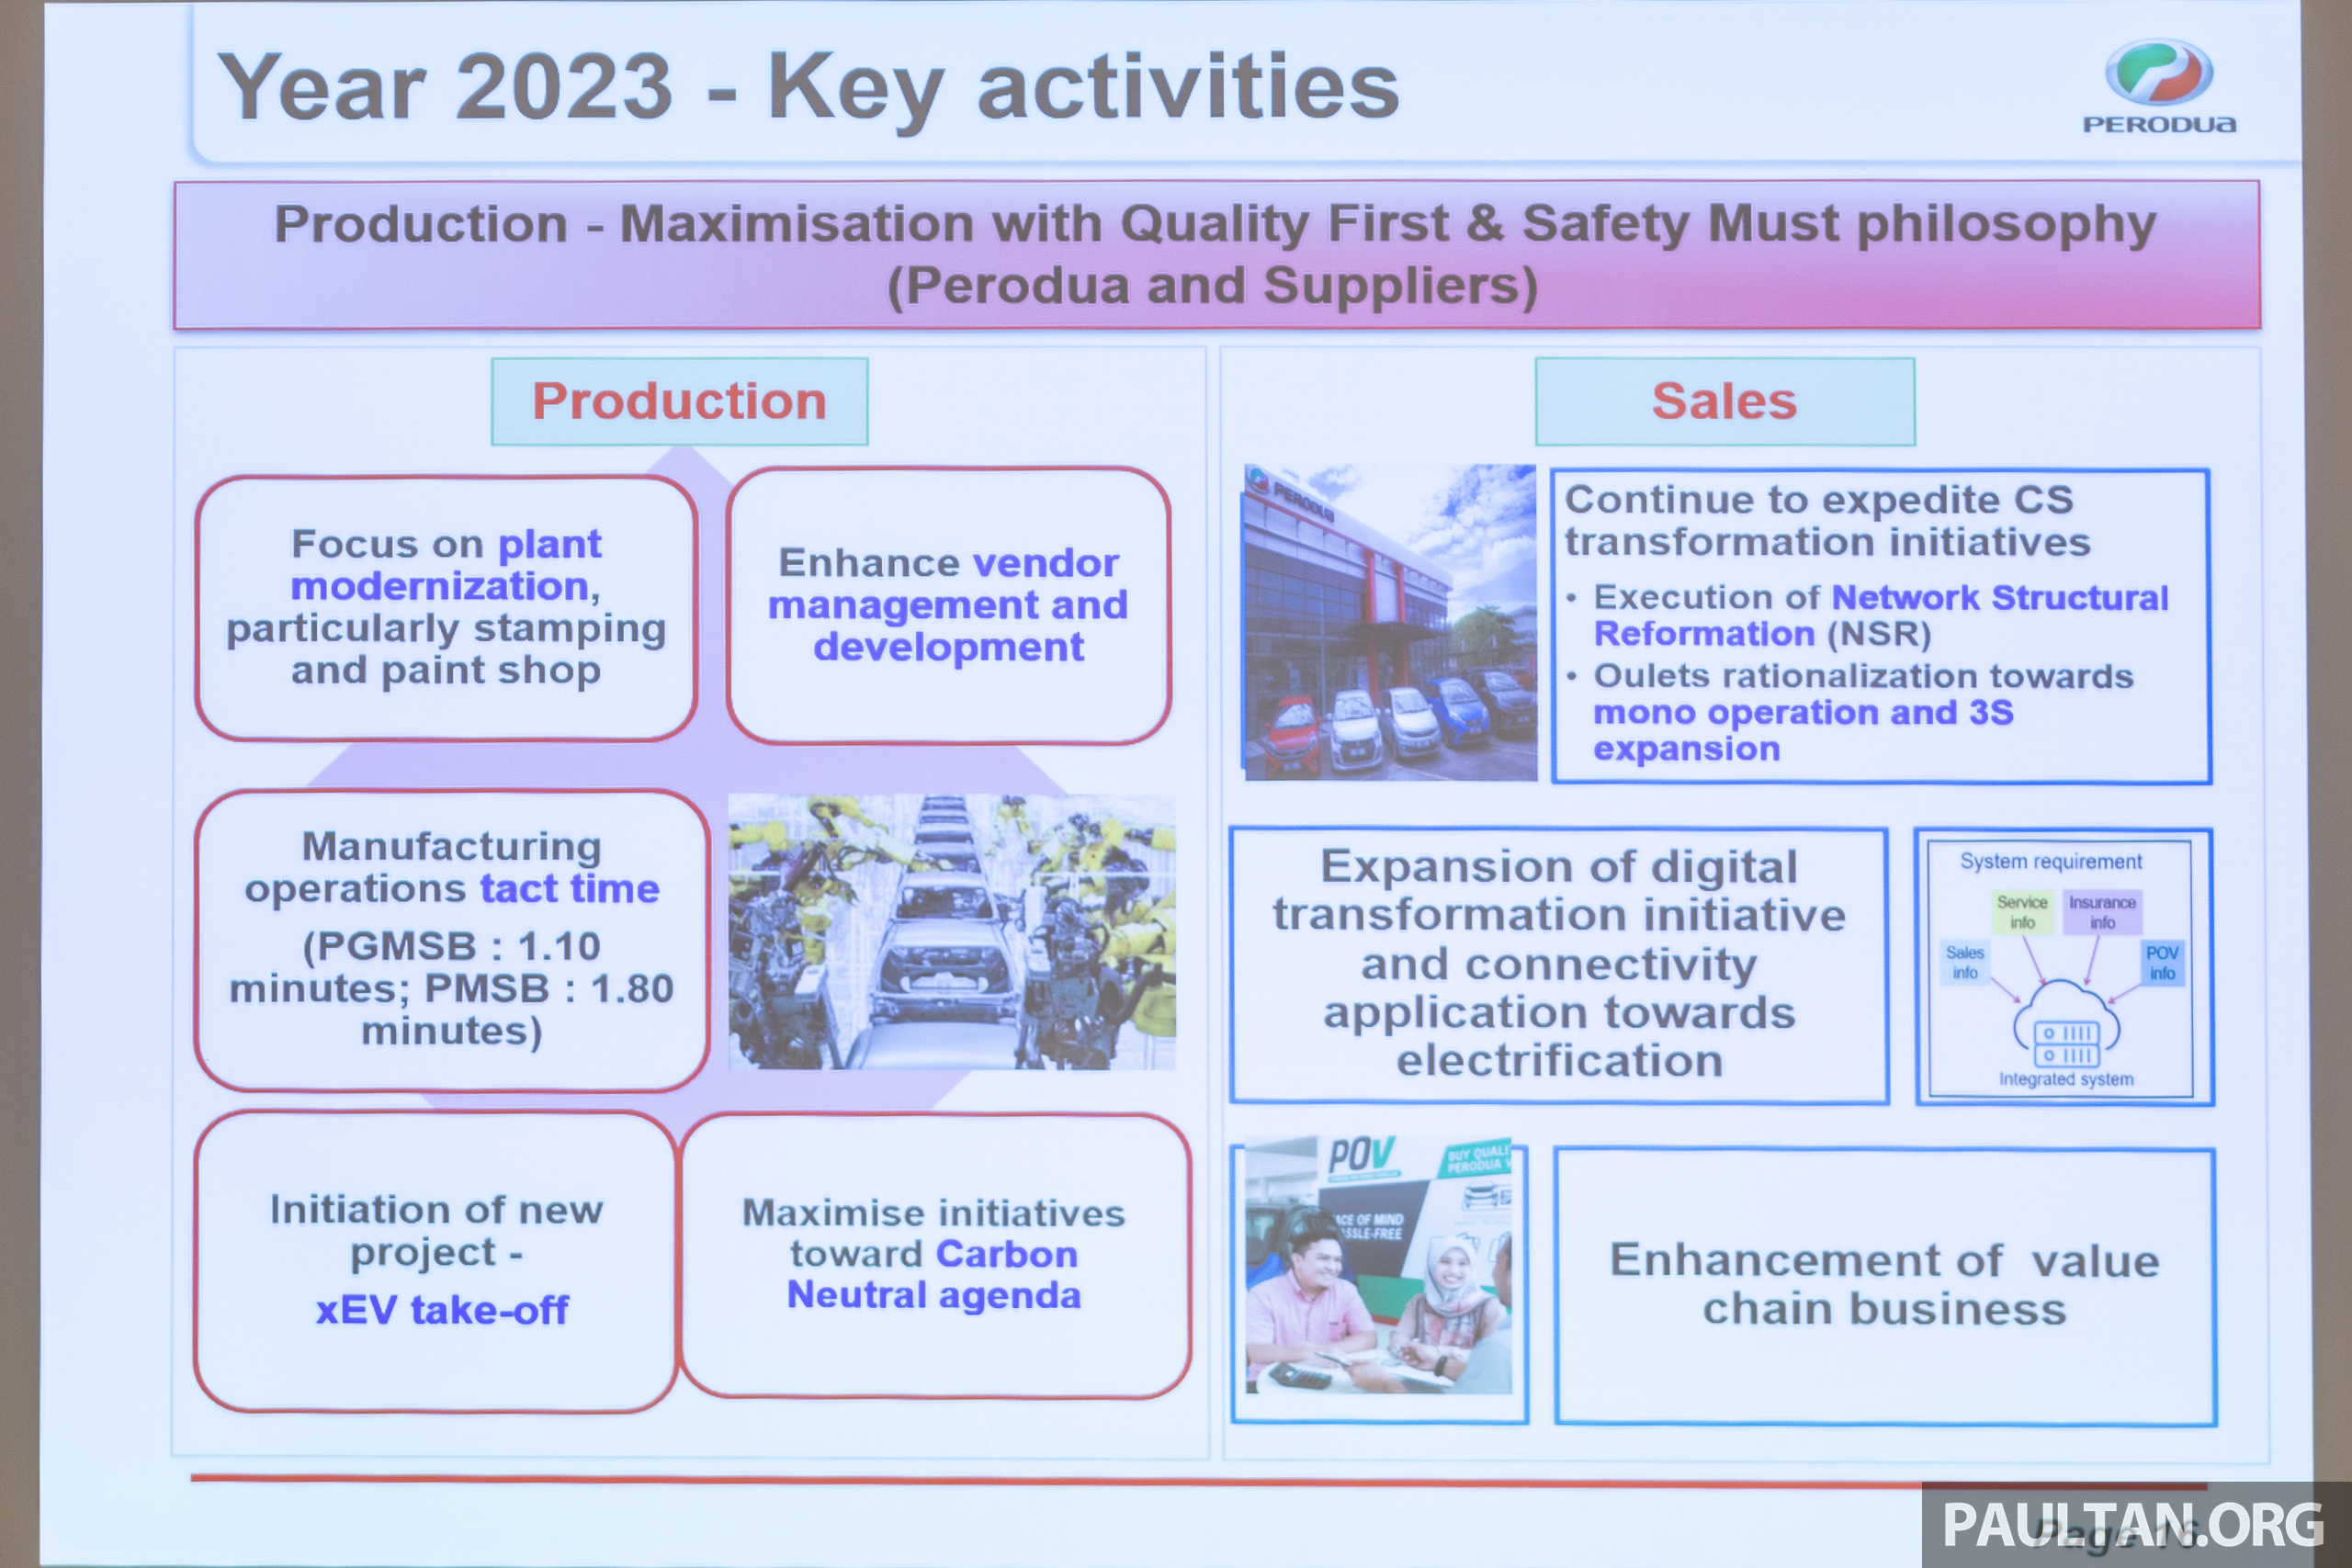Open the Perodua showroom building photo

[1389, 622]
